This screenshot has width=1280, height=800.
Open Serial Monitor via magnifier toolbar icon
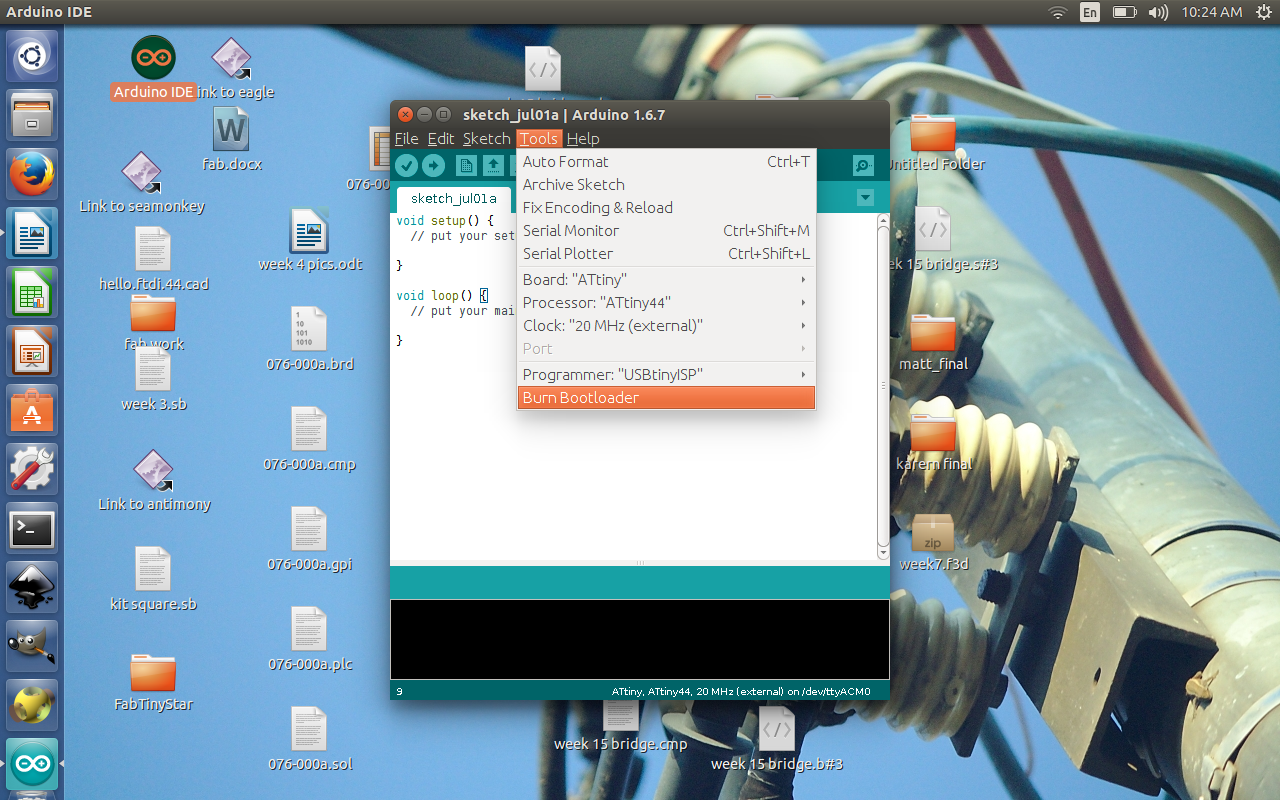(863, 166)
